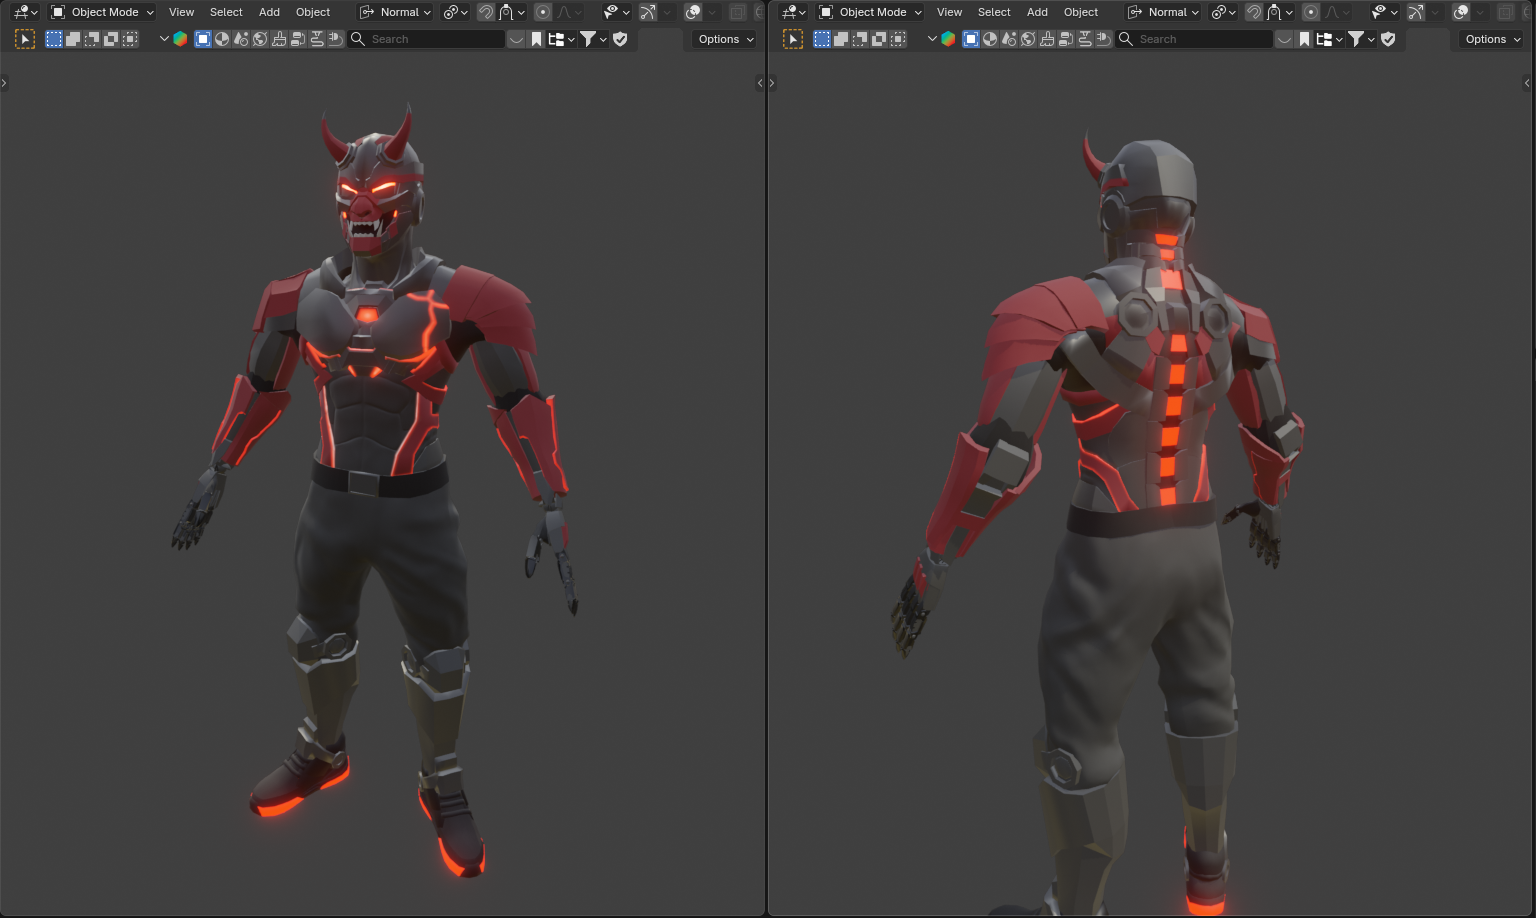Open object visibility filter in back-view viewport
Image resolution: width=1536 pixels, height=918 pixels.
point(1384,12)
